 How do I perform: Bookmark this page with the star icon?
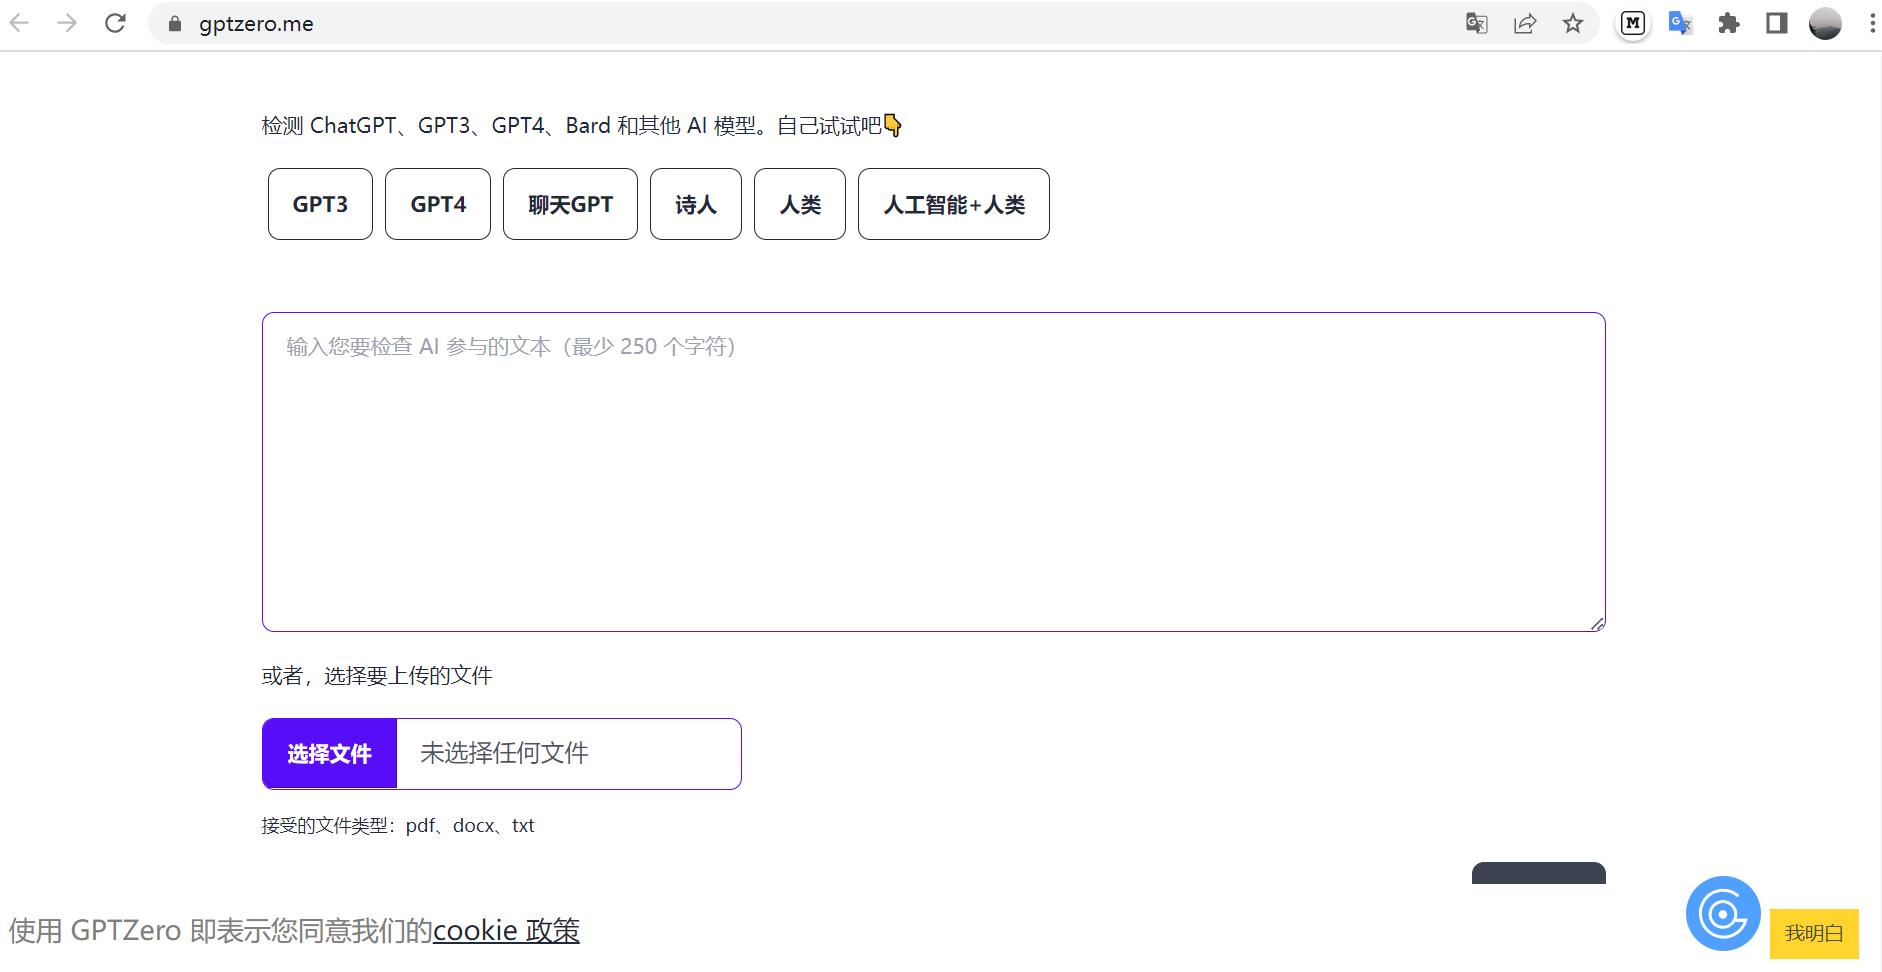tap(1572, 23)
